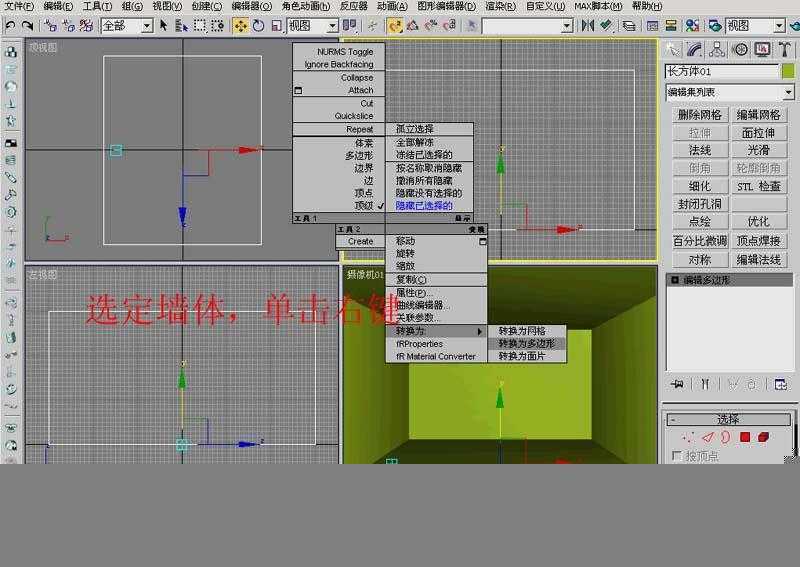Open the render type 视图 dropdown
This screenshot has width=800, height=567.
[x=779, y=26]
